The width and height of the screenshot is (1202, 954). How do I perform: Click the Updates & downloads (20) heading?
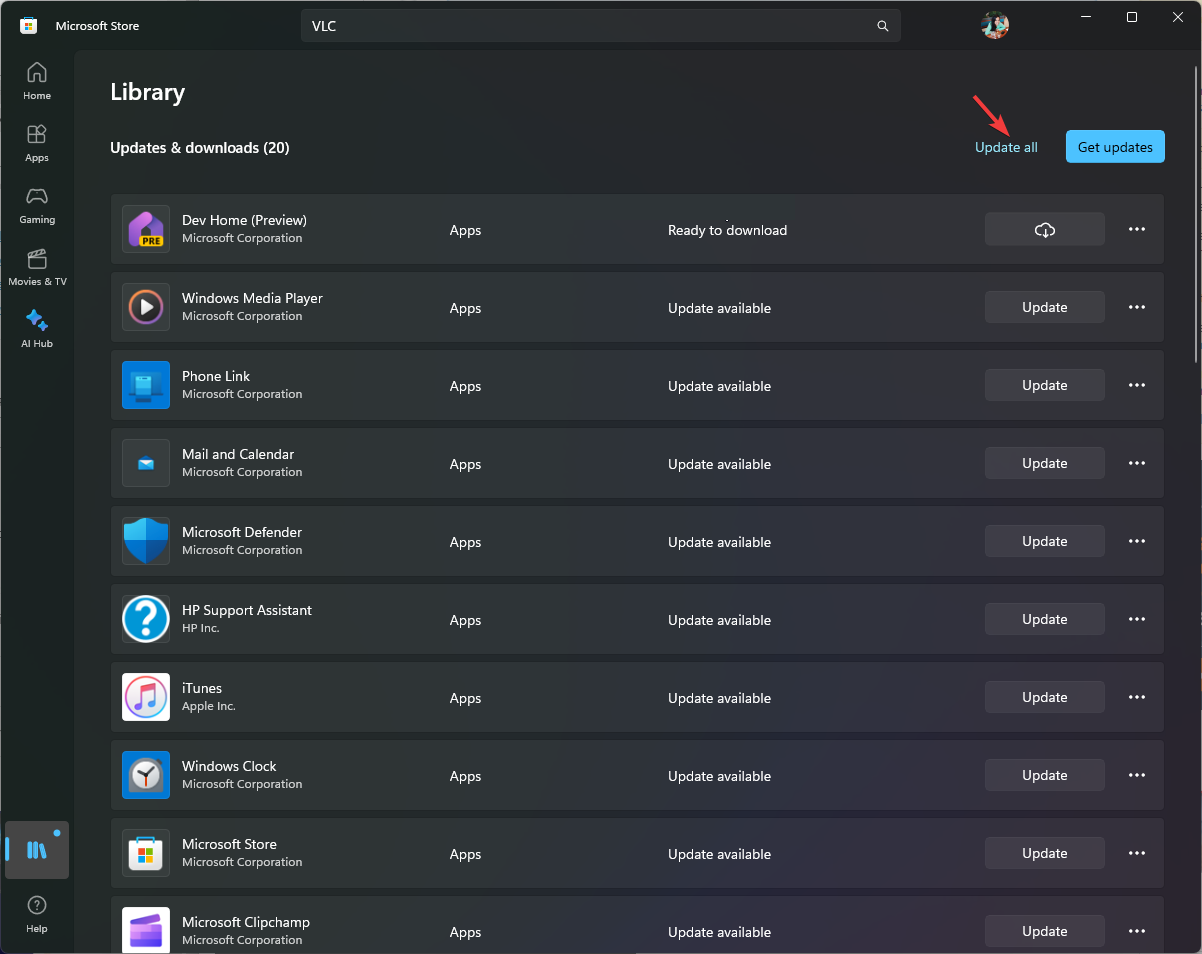[x=200, y=148]
